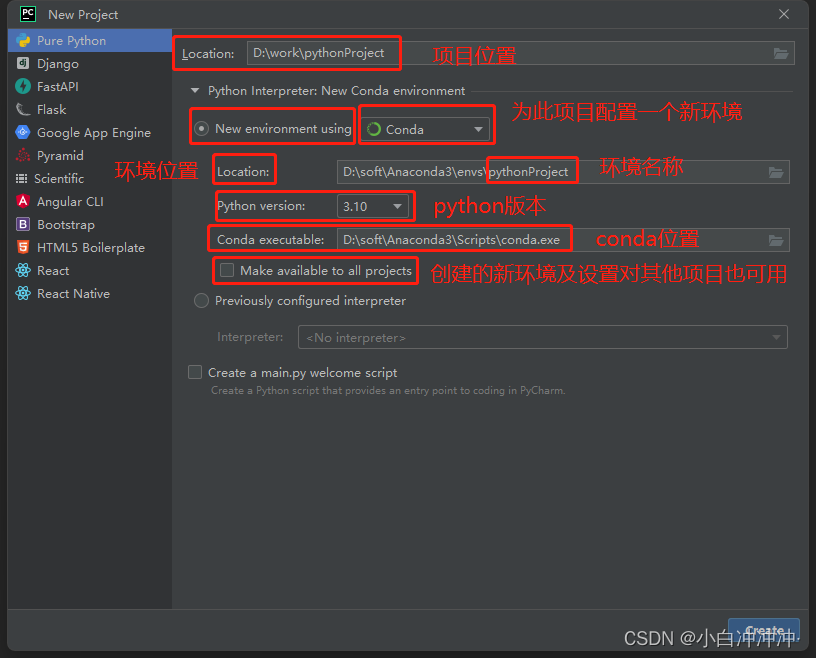
Task: Select the Pure Python project type
Action: pyautogui.click(x=90, y=41)
